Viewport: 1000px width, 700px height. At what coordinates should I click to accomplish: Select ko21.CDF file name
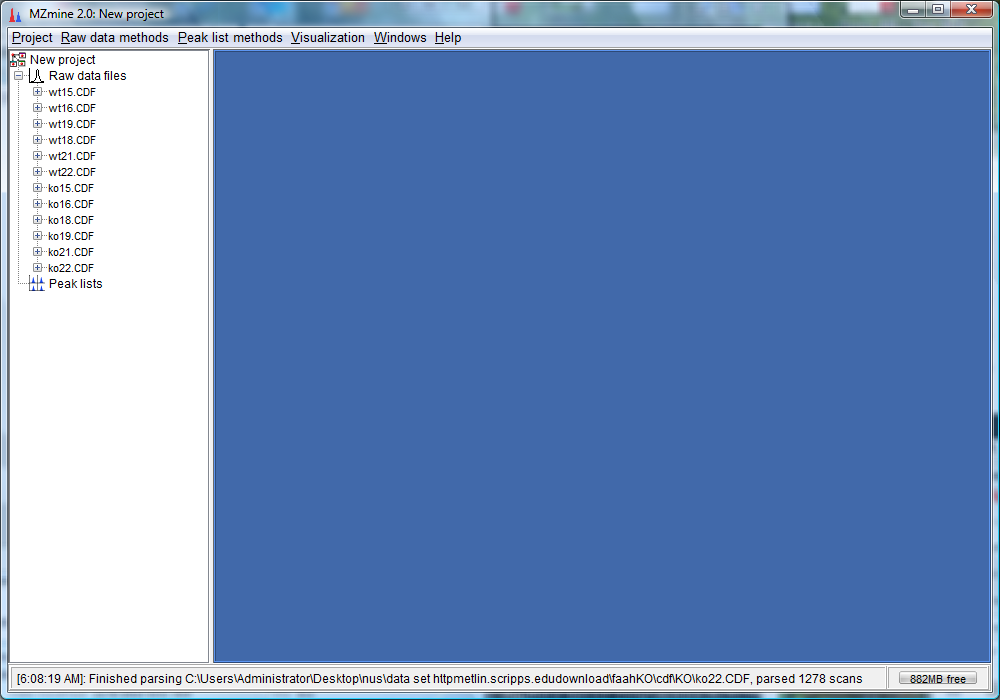point(71,252)
